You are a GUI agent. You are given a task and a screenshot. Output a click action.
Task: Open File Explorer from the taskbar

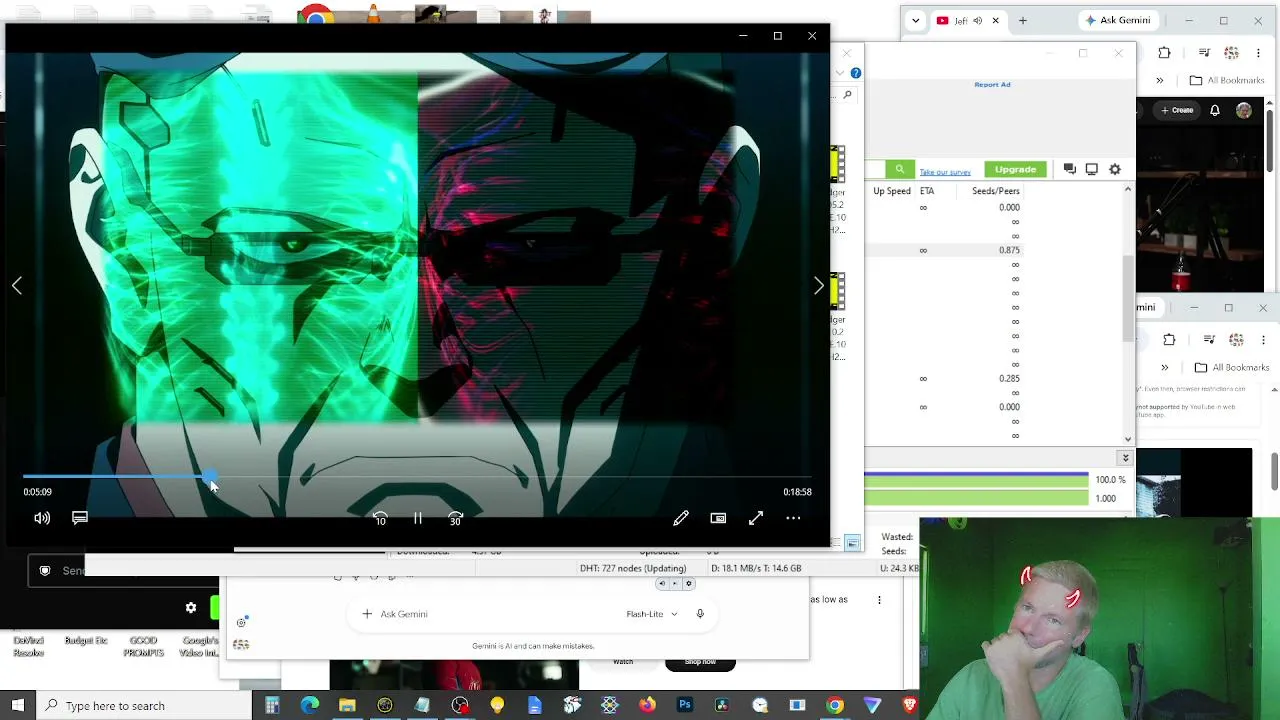[347, 705]
